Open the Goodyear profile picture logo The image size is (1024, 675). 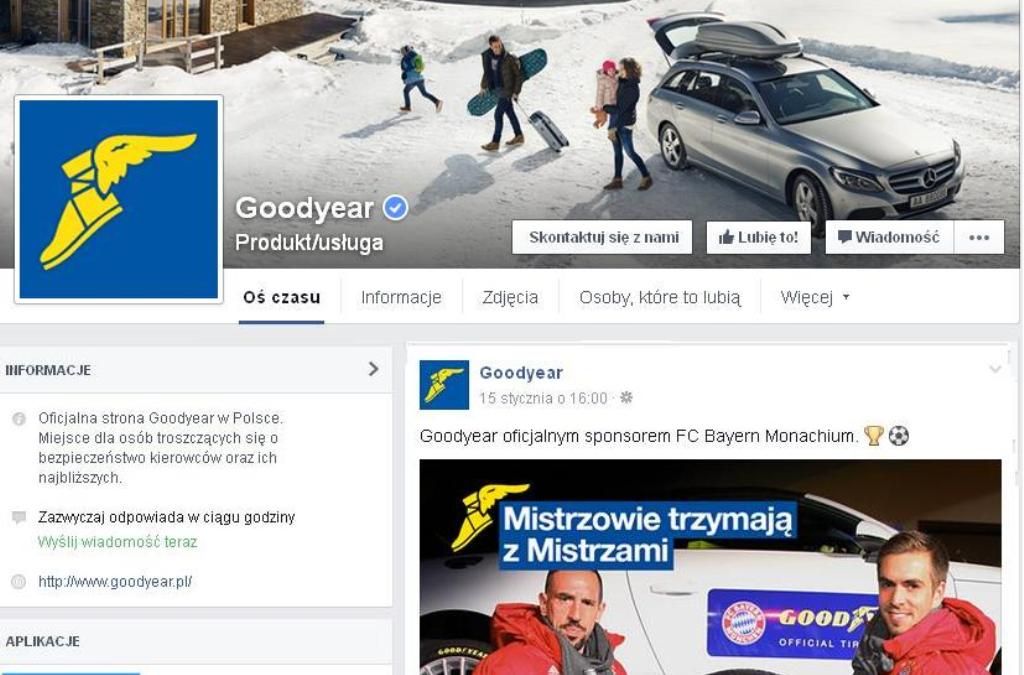[x=119, y=199]
